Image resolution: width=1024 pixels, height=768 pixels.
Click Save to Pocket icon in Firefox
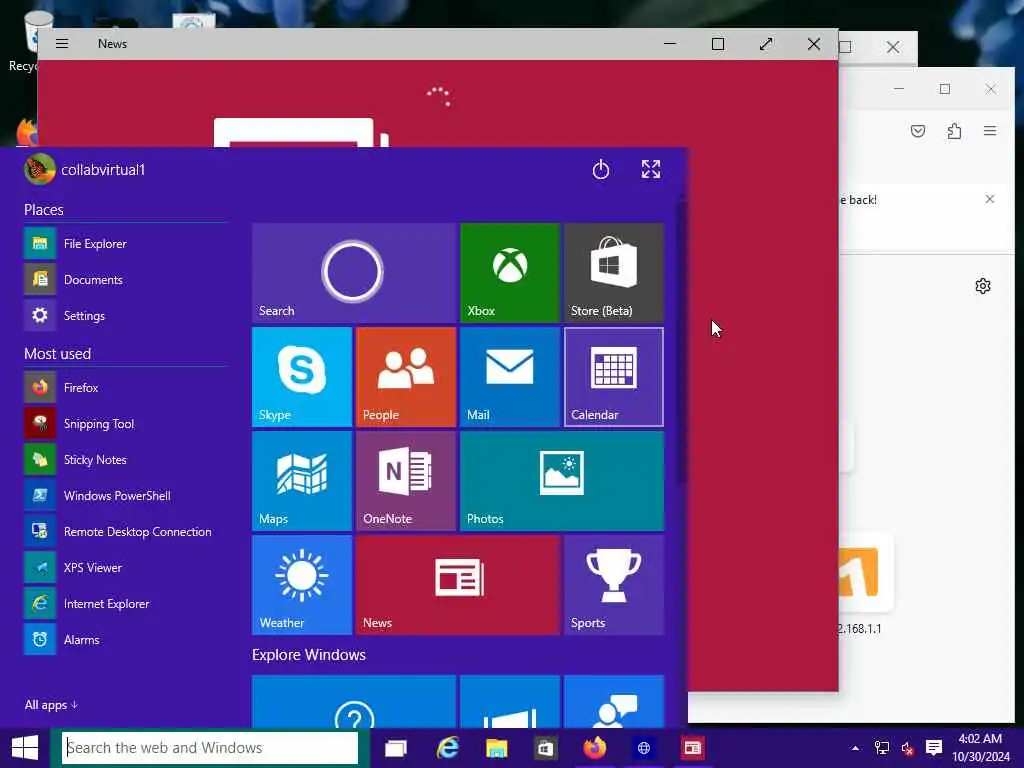point(918,131)
